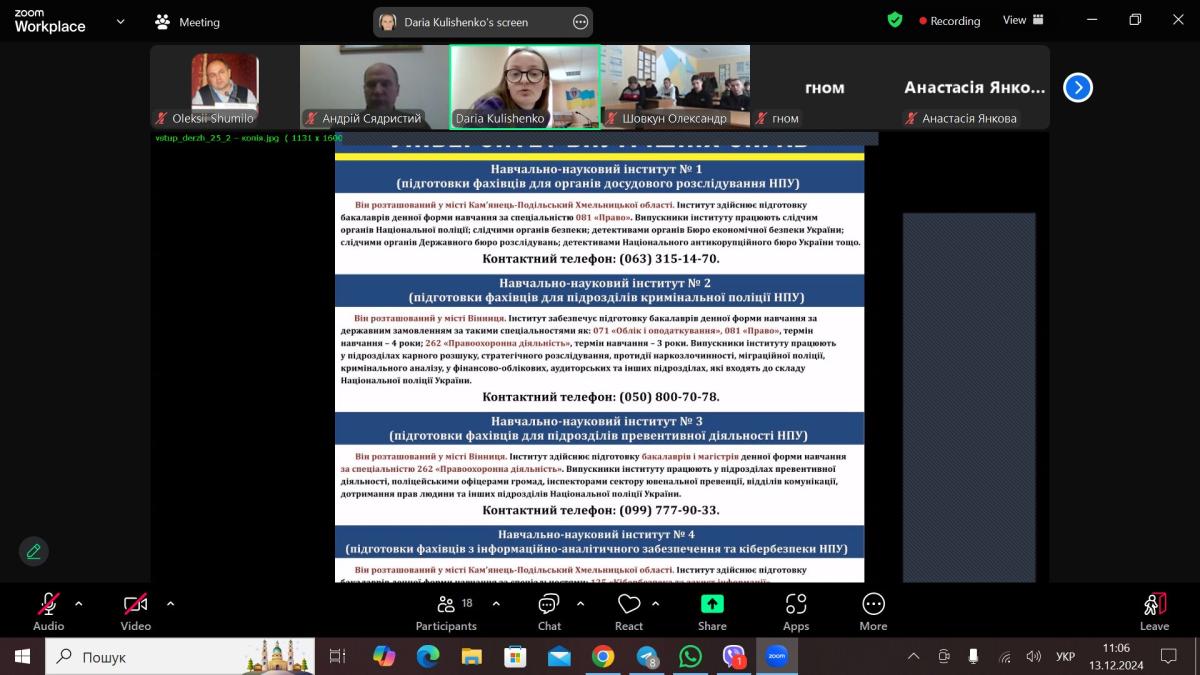This screenshot has height=675, width=1200.
Task: Show next participants with the blue arrow
Action: [x=1077, y=88]
